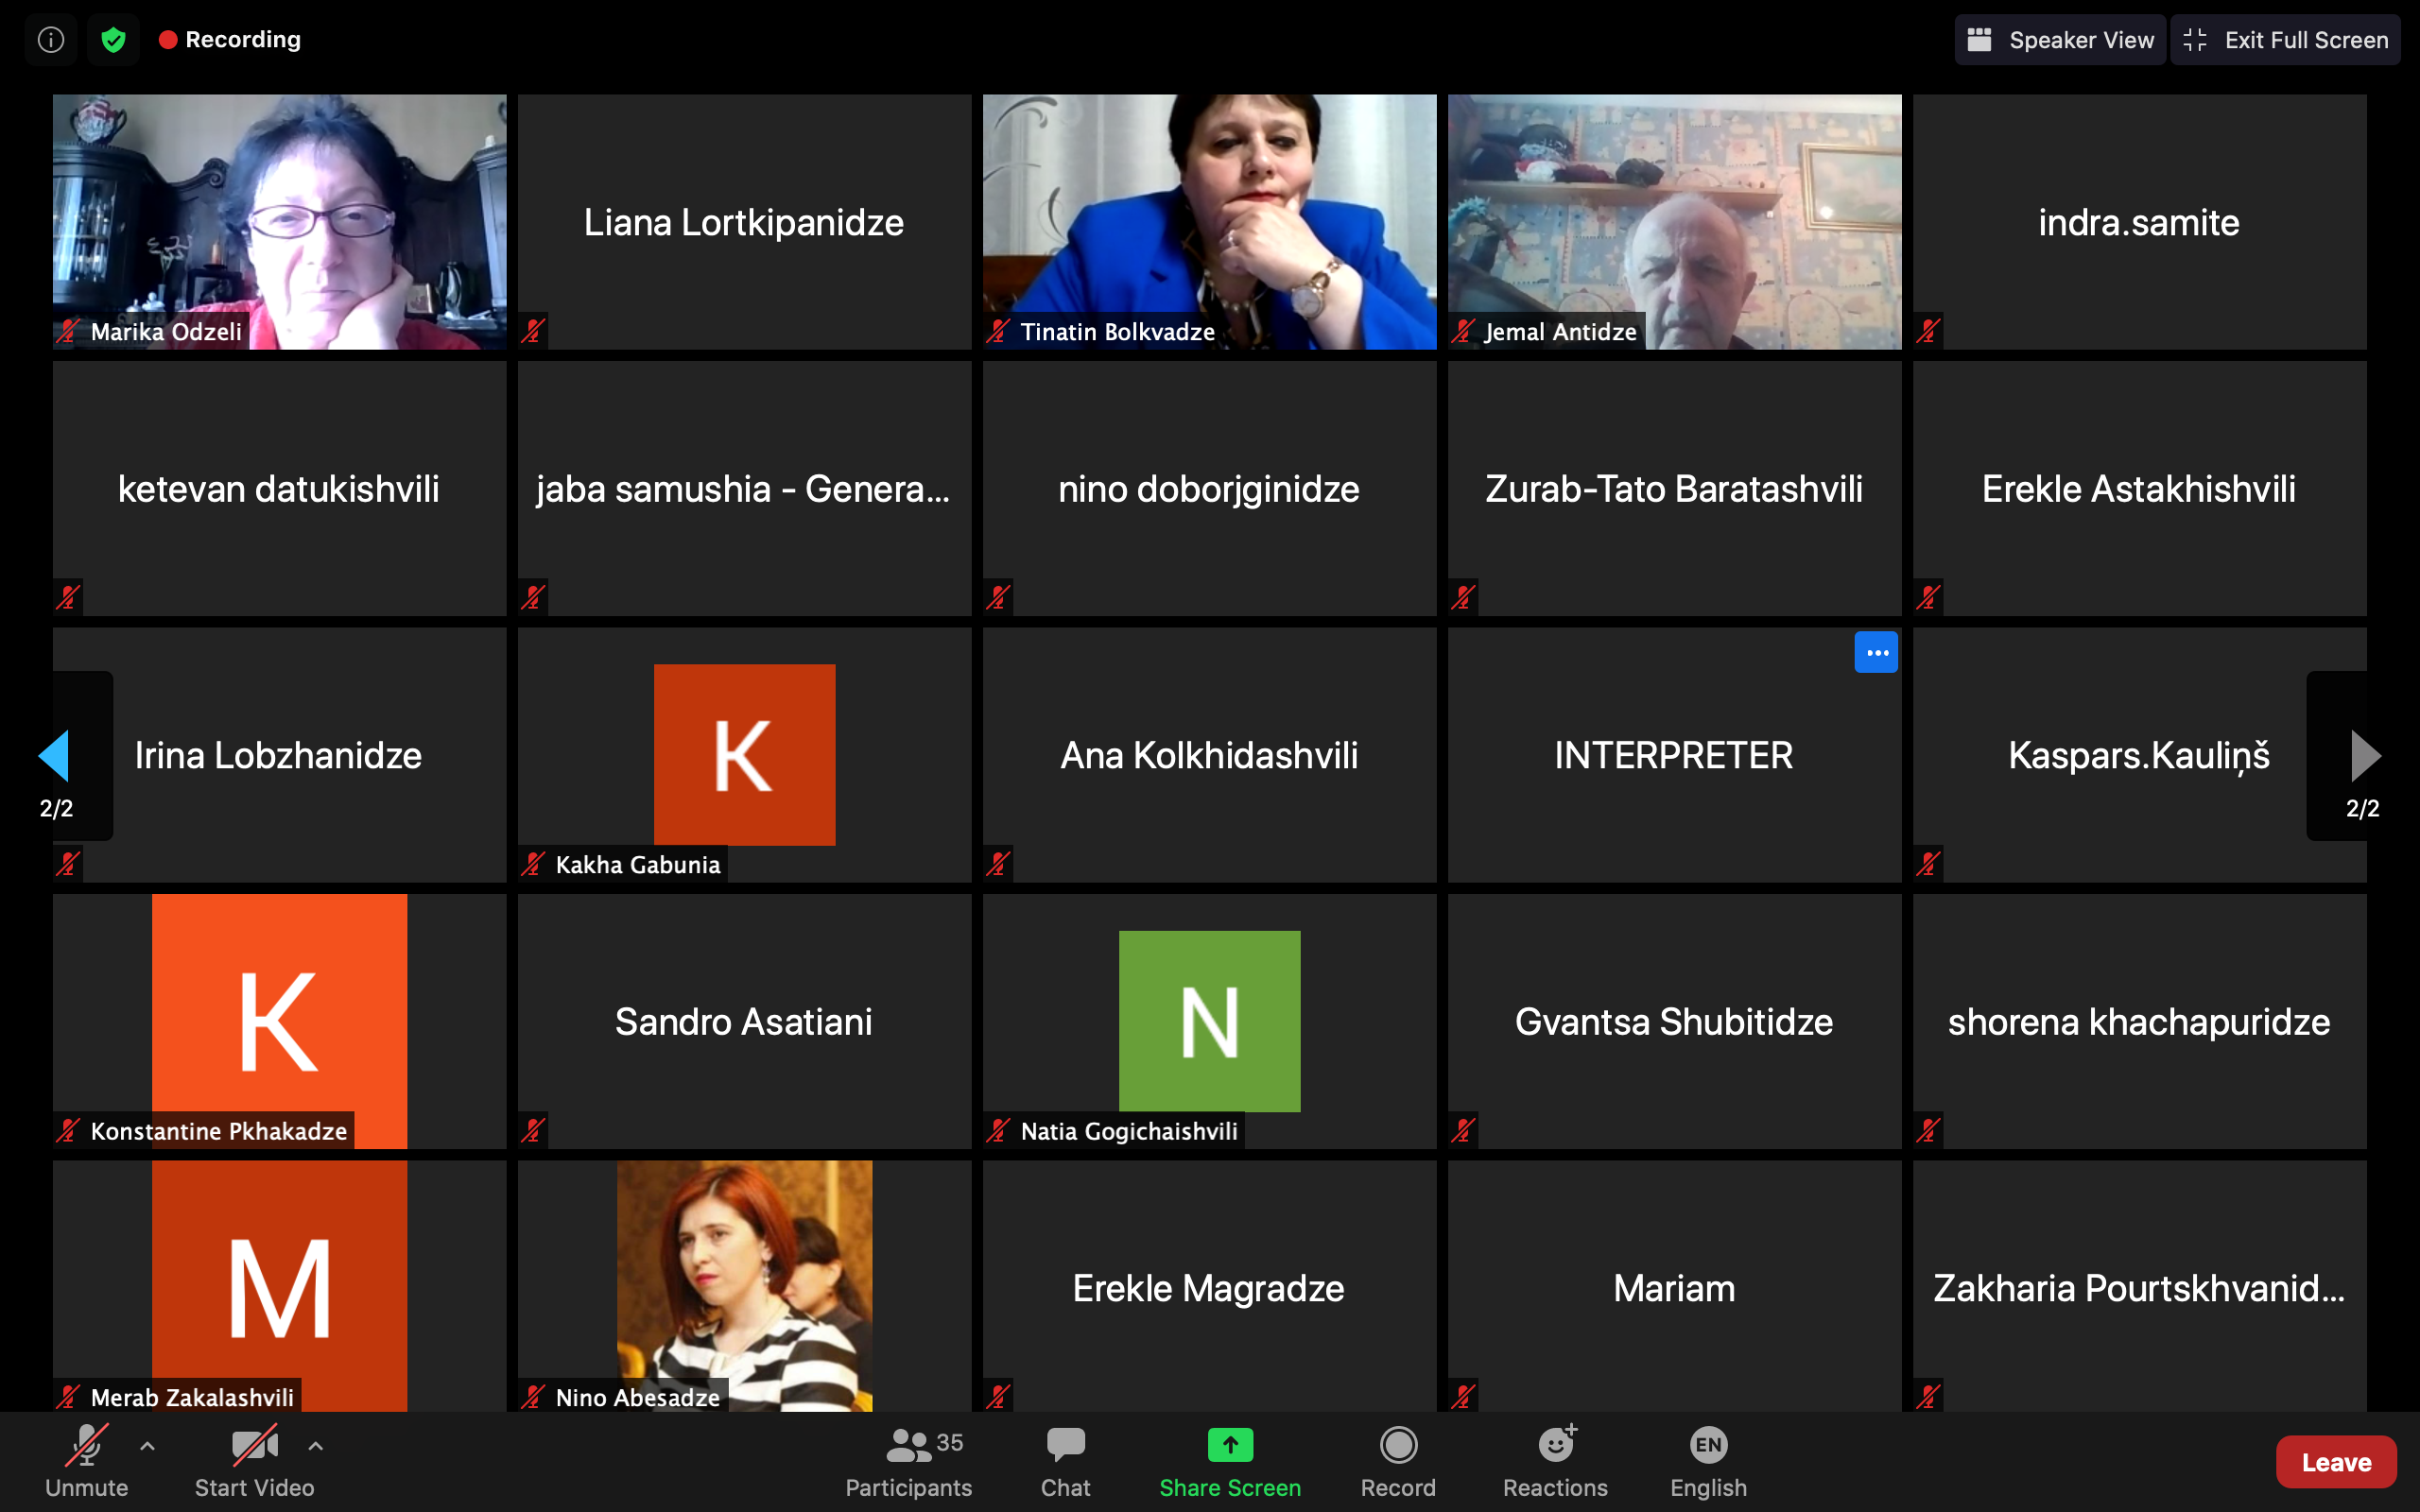This screenshot has width=2420, height=1512.
Task: Select Kakha Gabunia's orange K avatar
Action: pos(744,755)
